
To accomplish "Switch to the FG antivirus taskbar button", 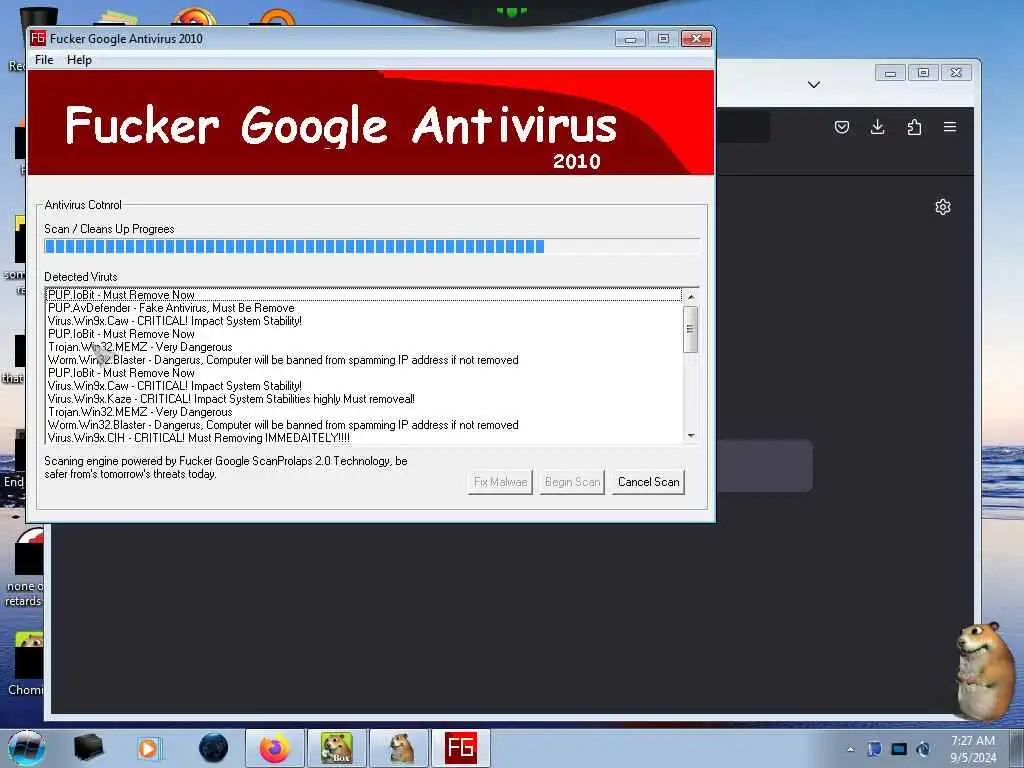I will coord(461,748).
